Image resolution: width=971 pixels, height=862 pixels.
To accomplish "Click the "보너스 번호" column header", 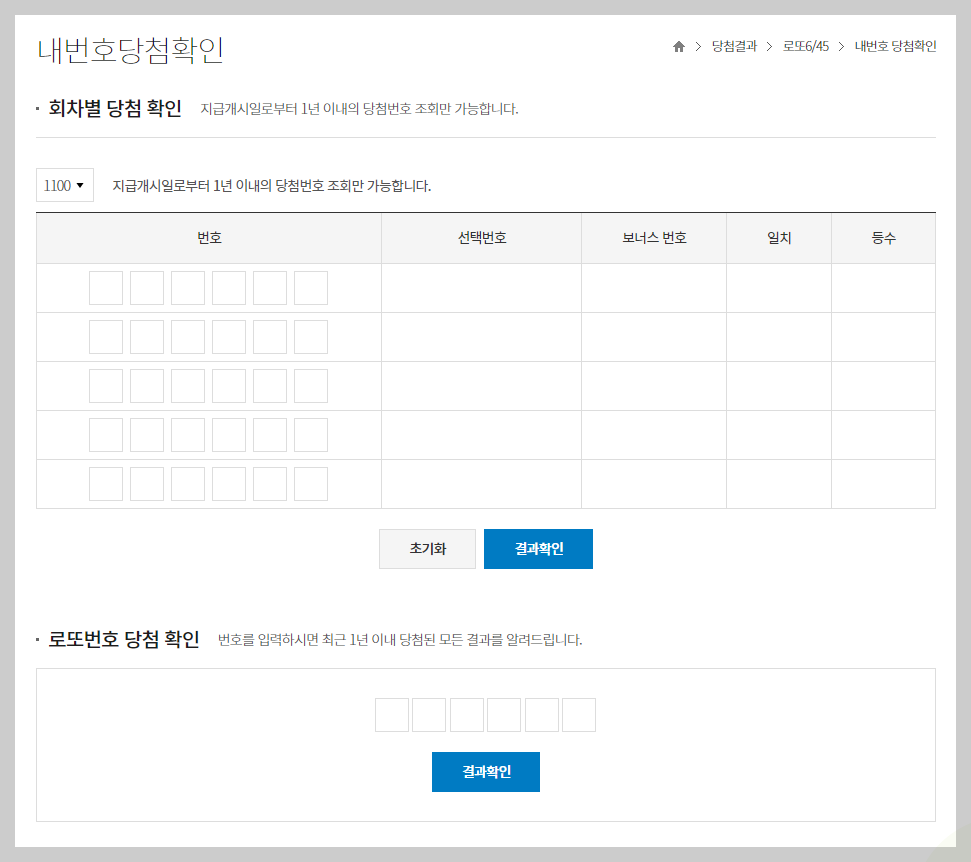I will click(653, 237).
